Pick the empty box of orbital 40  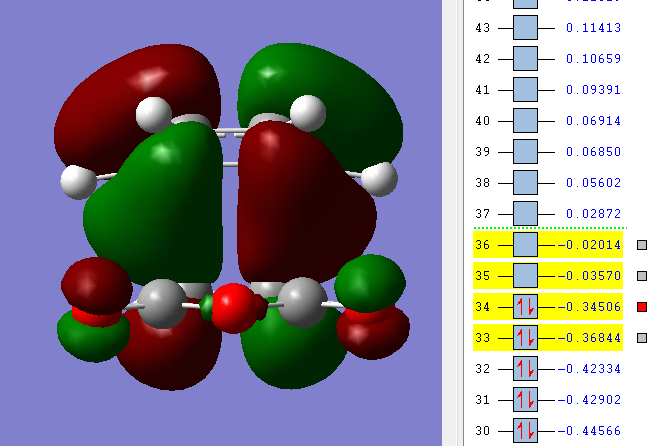525,121
